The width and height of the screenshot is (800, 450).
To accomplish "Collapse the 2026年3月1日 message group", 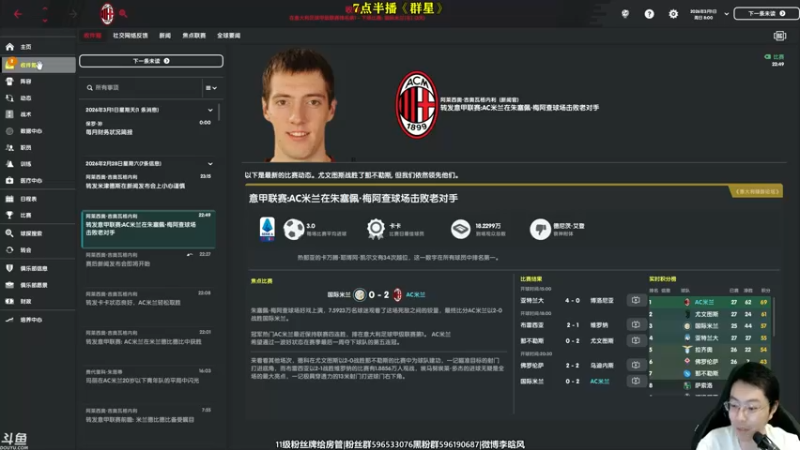I will (210, 110).
